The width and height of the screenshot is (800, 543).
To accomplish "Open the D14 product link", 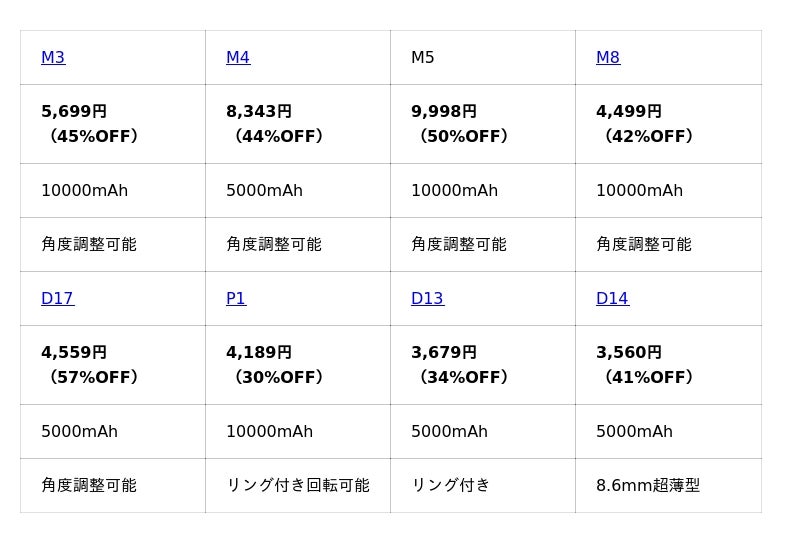I will coord(612,299).
